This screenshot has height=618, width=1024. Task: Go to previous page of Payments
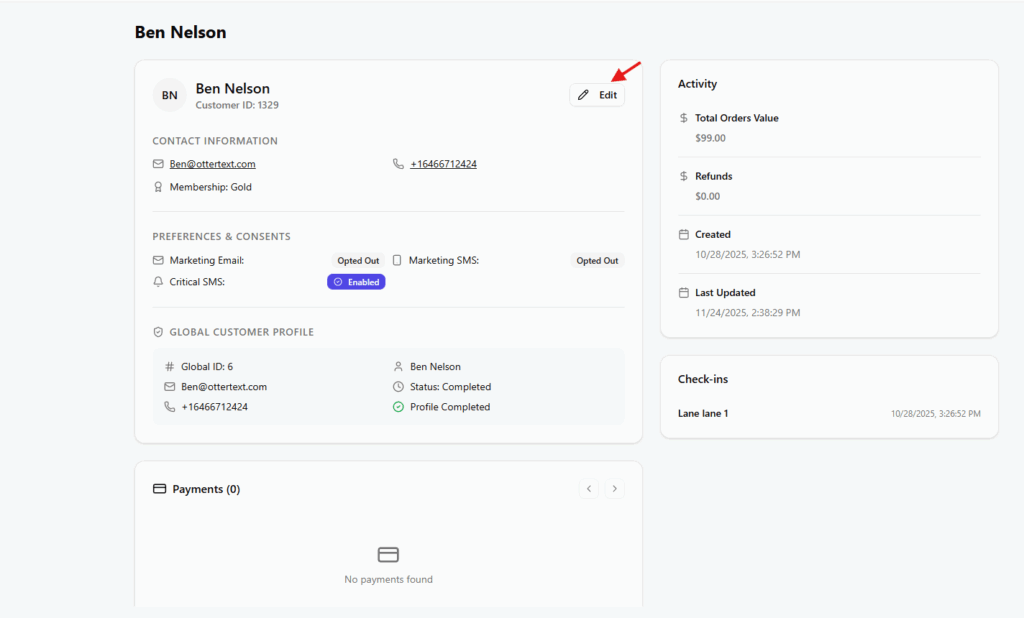pyautogui.click(x=589, y=489)
